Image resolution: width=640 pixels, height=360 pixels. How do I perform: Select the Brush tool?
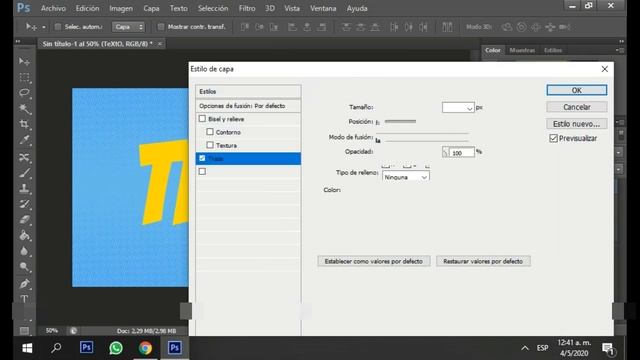24,173
